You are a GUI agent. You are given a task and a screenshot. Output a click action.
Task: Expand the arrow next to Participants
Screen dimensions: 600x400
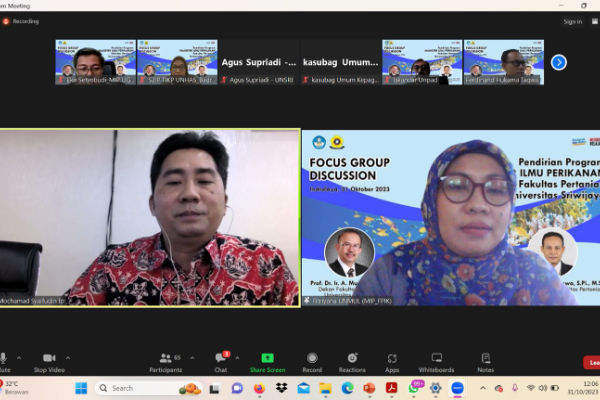192,358
